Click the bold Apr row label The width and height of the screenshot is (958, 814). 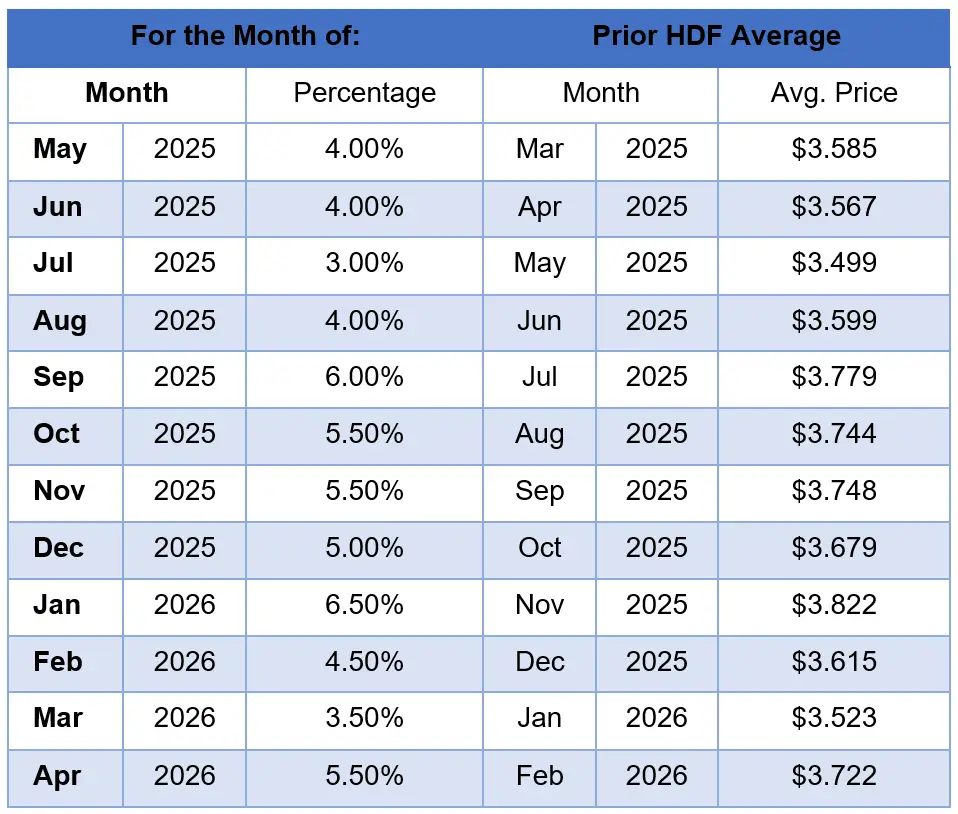[57, 776]
